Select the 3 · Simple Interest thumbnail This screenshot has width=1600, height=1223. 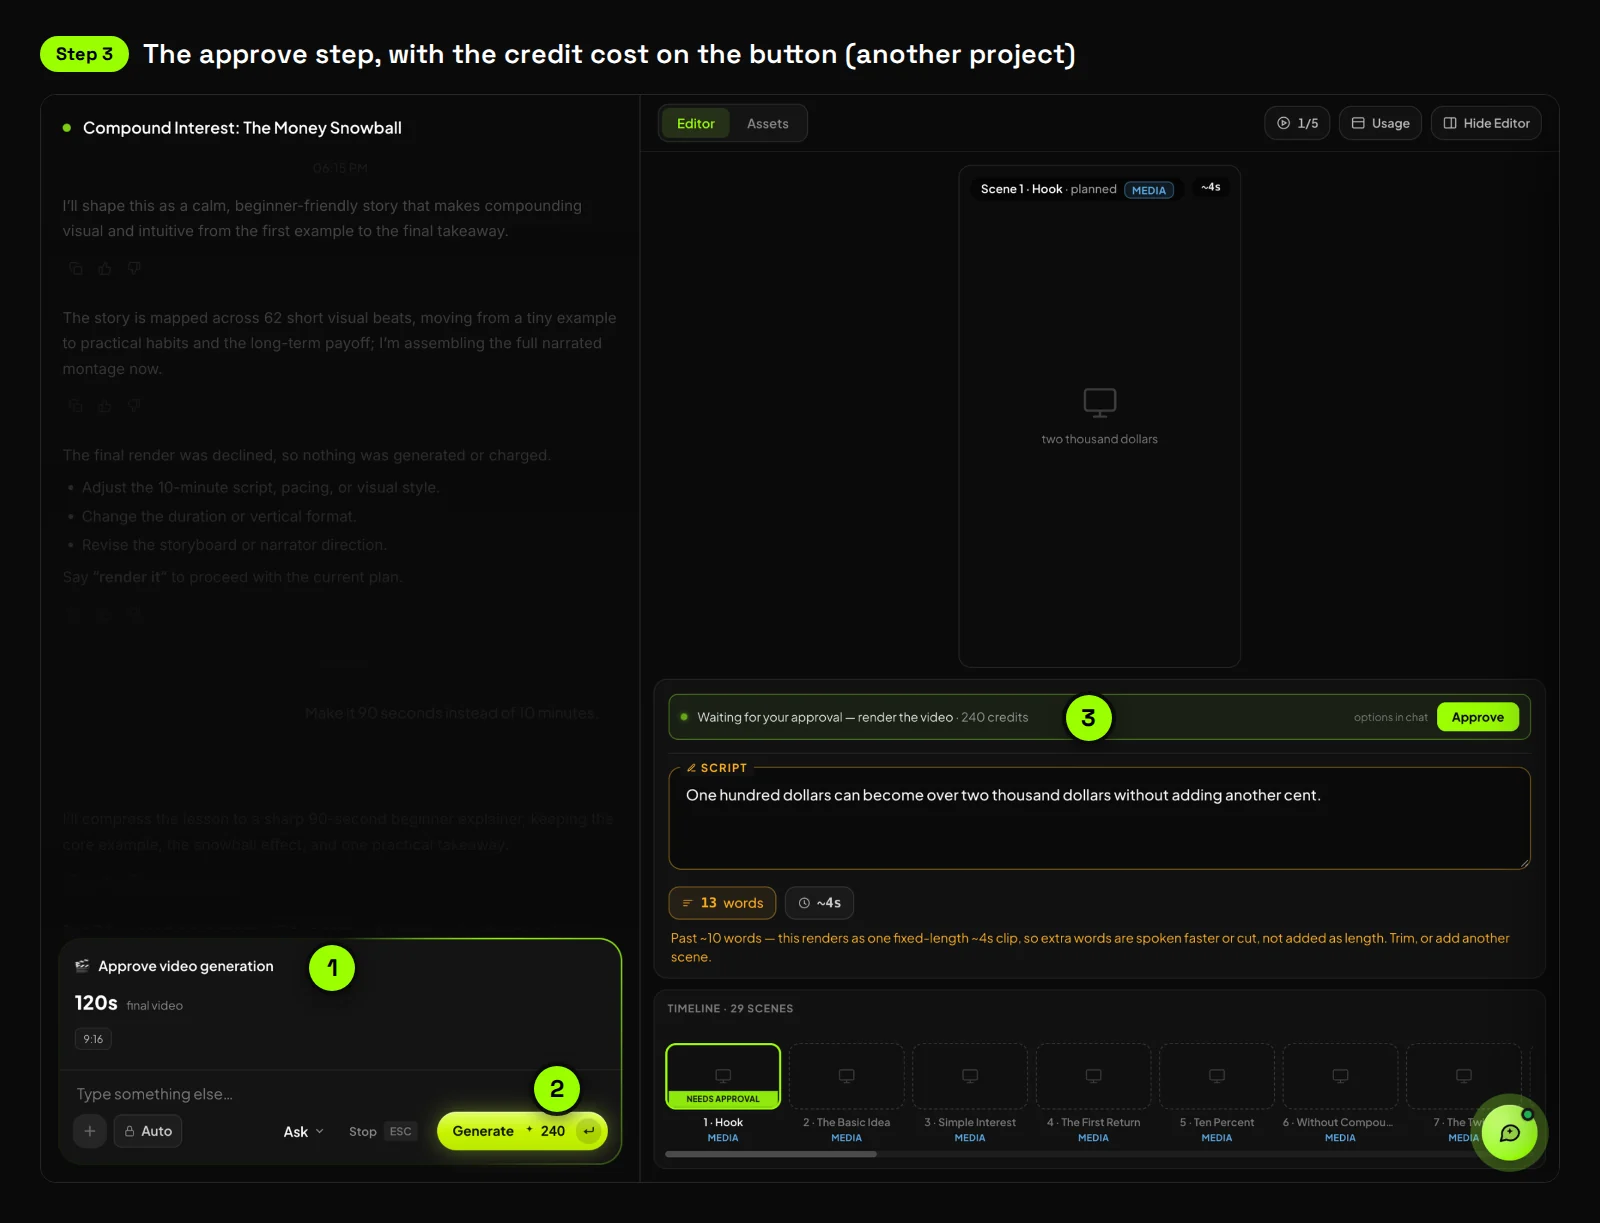(x=970, y=1076)
